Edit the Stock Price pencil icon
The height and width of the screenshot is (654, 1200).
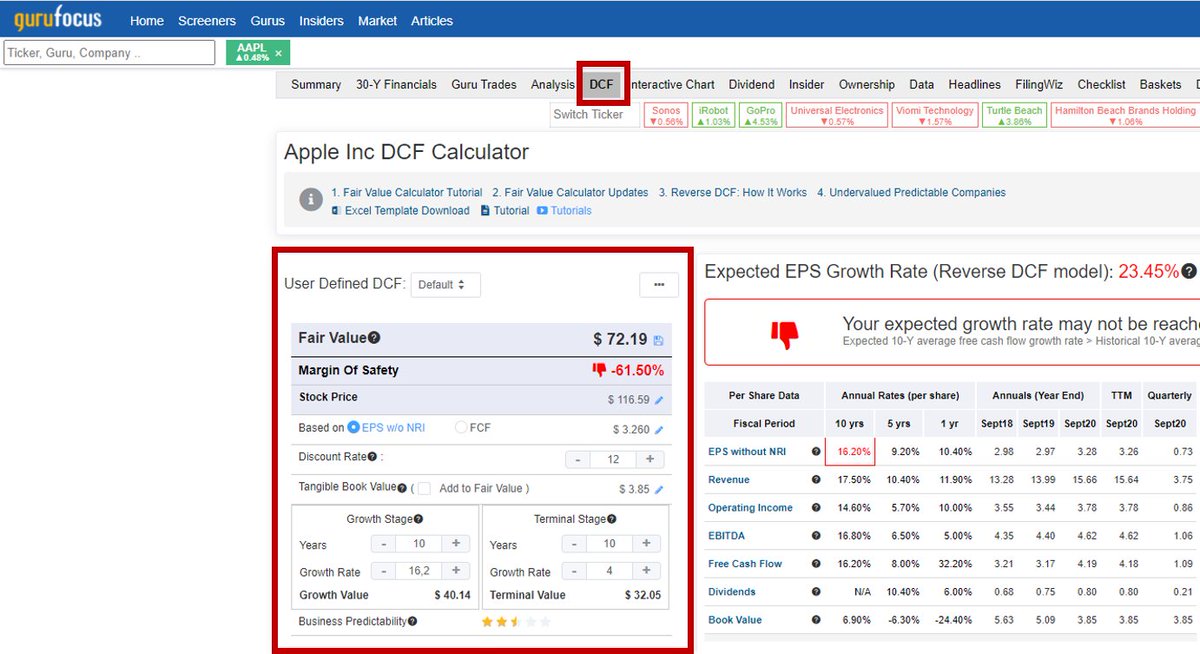(659, 400)
